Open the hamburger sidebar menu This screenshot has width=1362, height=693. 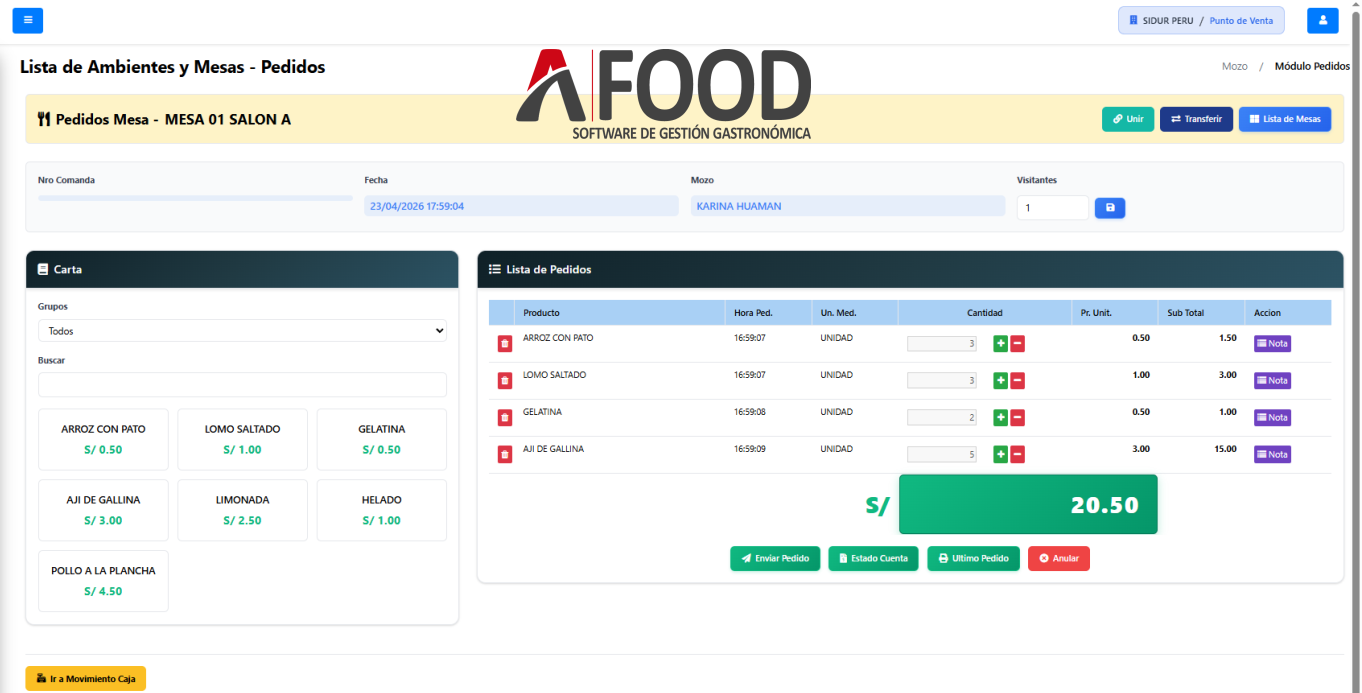28,20
